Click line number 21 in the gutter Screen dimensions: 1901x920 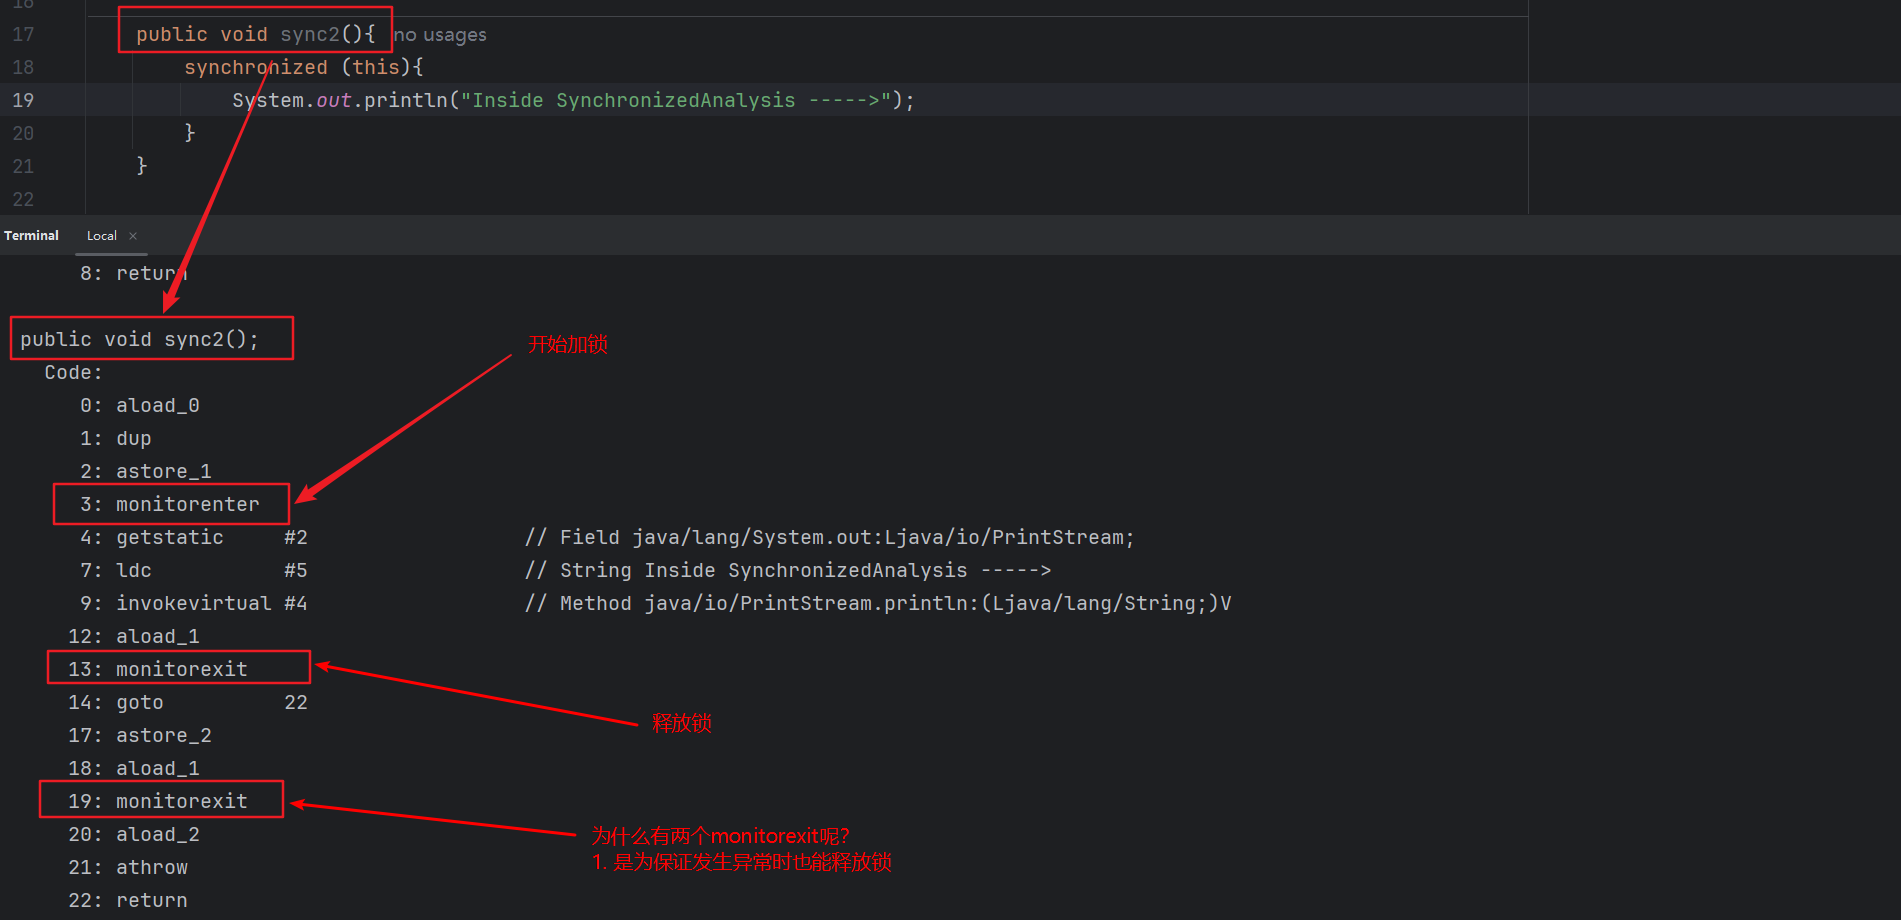(x=23, y=167)
